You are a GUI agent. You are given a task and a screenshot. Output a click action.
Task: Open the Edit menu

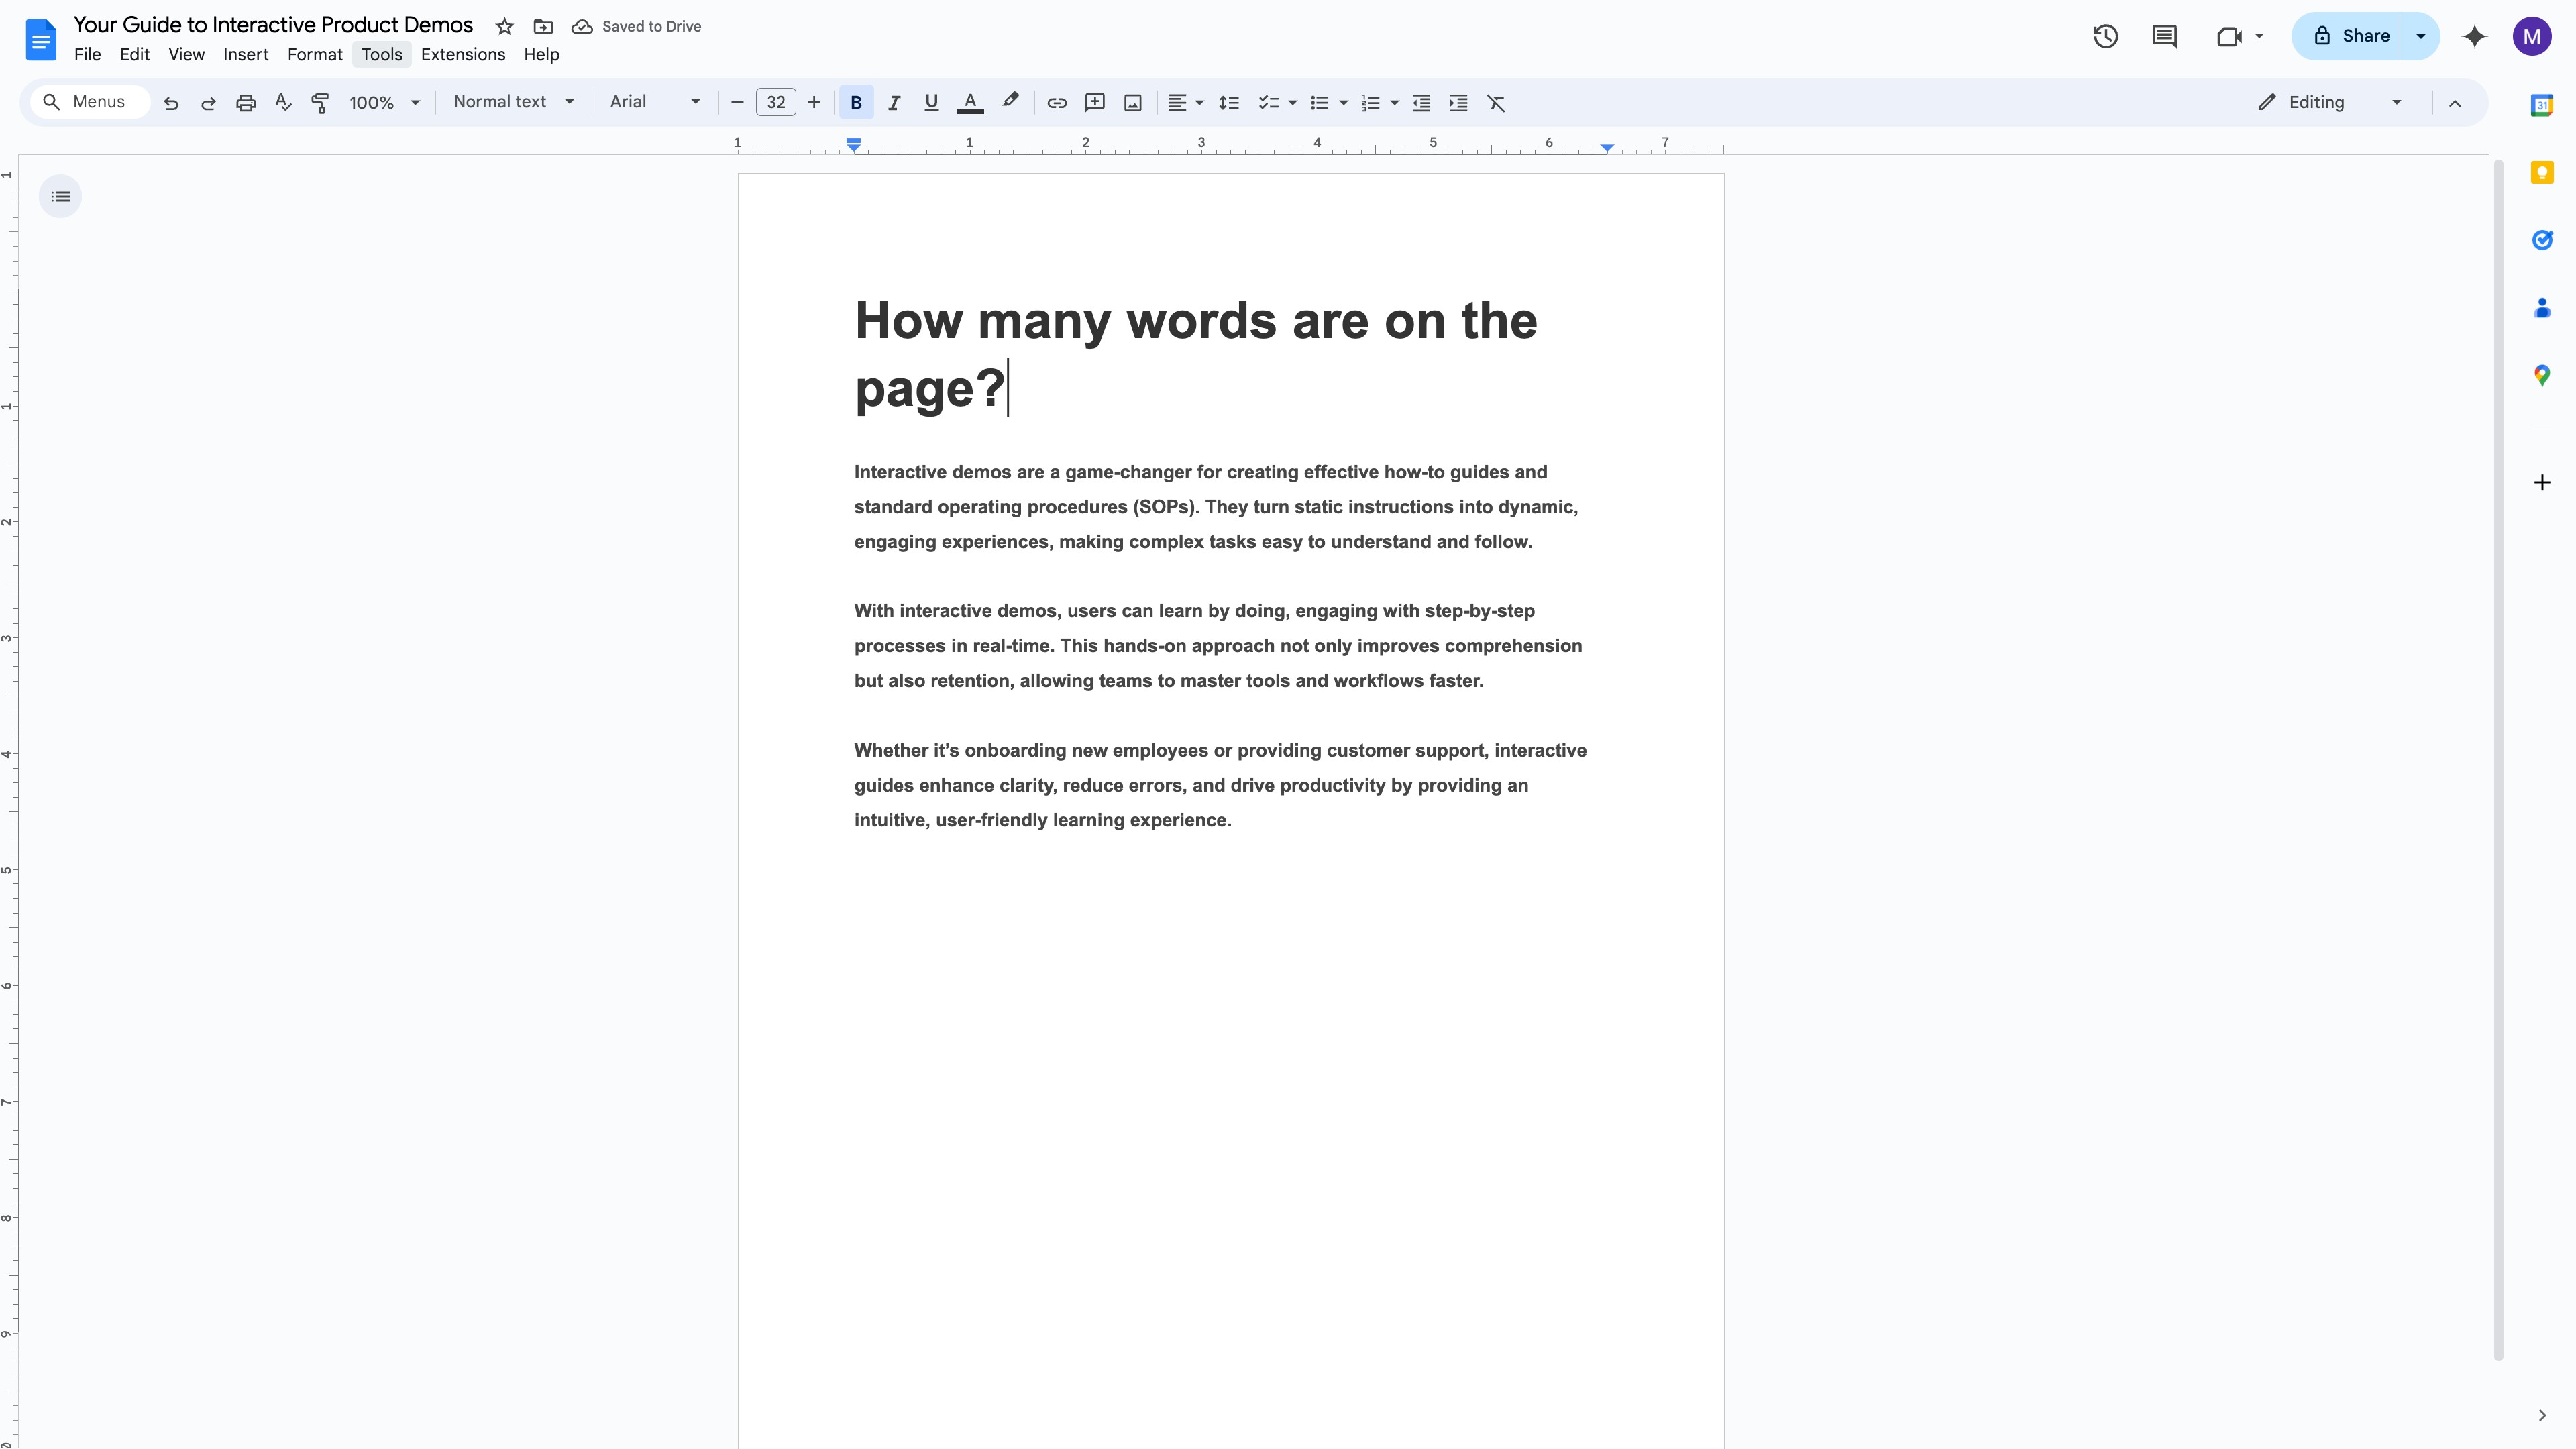click(x=134, y=55)
